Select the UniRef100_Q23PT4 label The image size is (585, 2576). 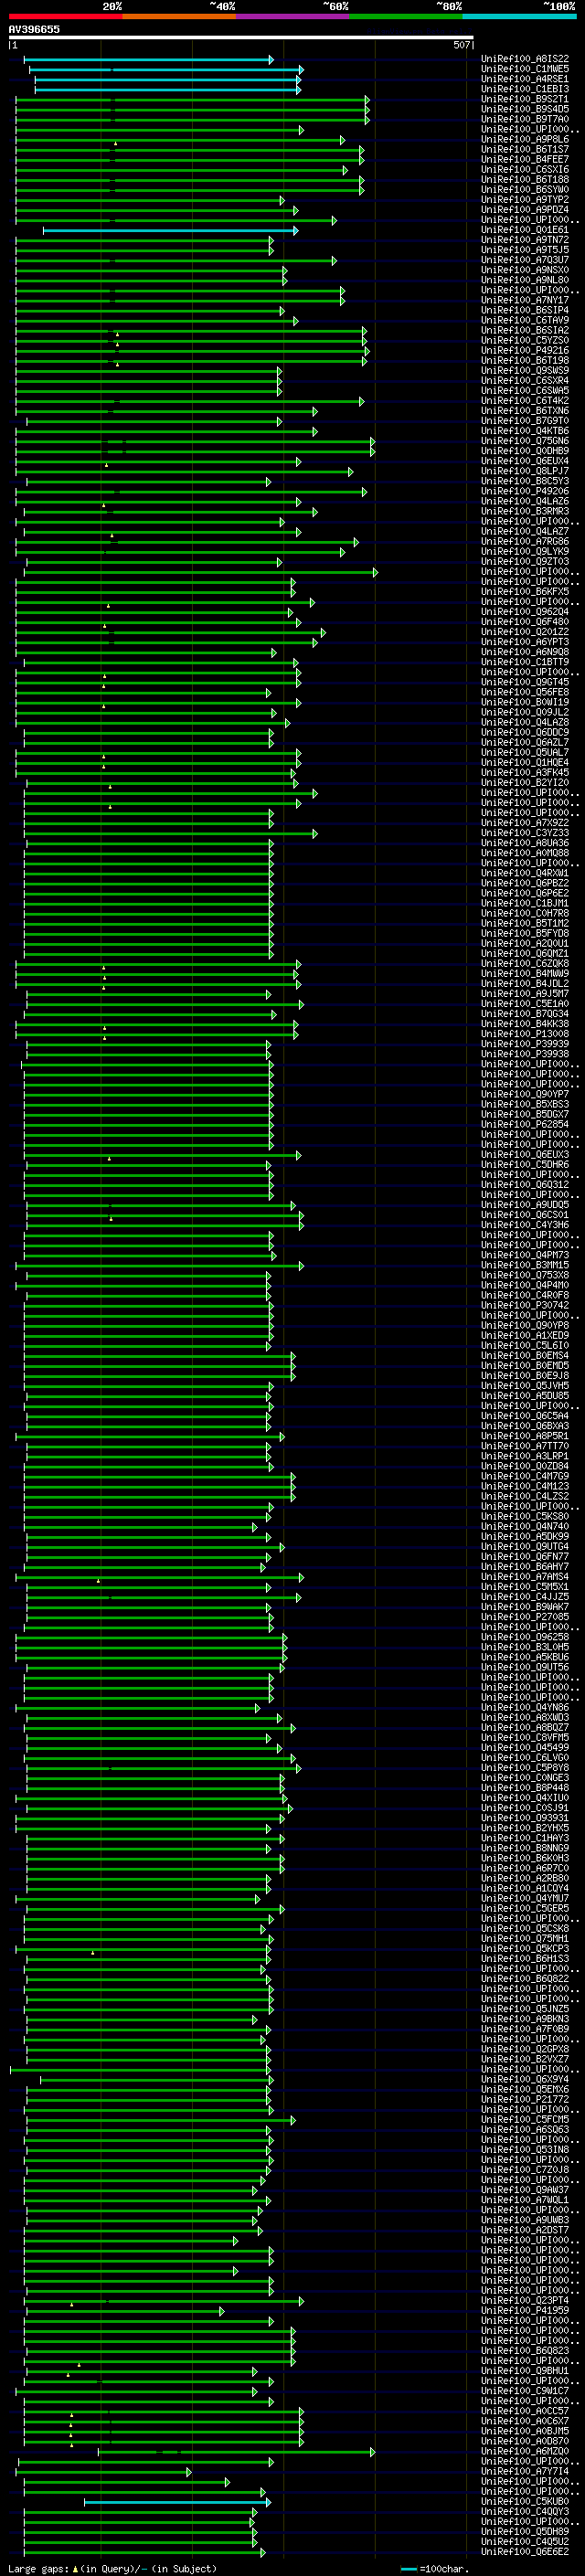(525, 2302)
